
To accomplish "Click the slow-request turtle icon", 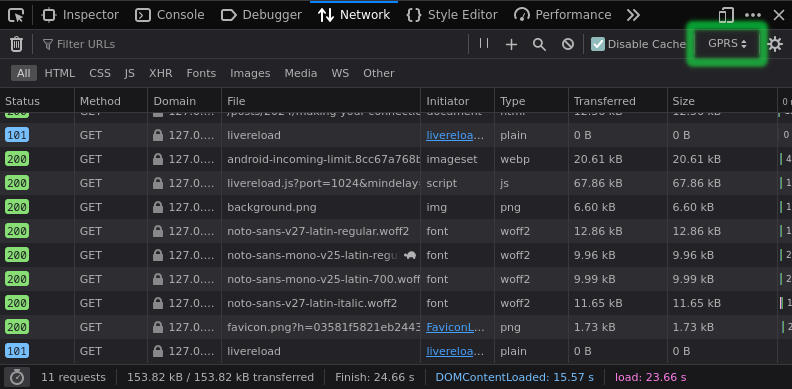I will [410, 255].
